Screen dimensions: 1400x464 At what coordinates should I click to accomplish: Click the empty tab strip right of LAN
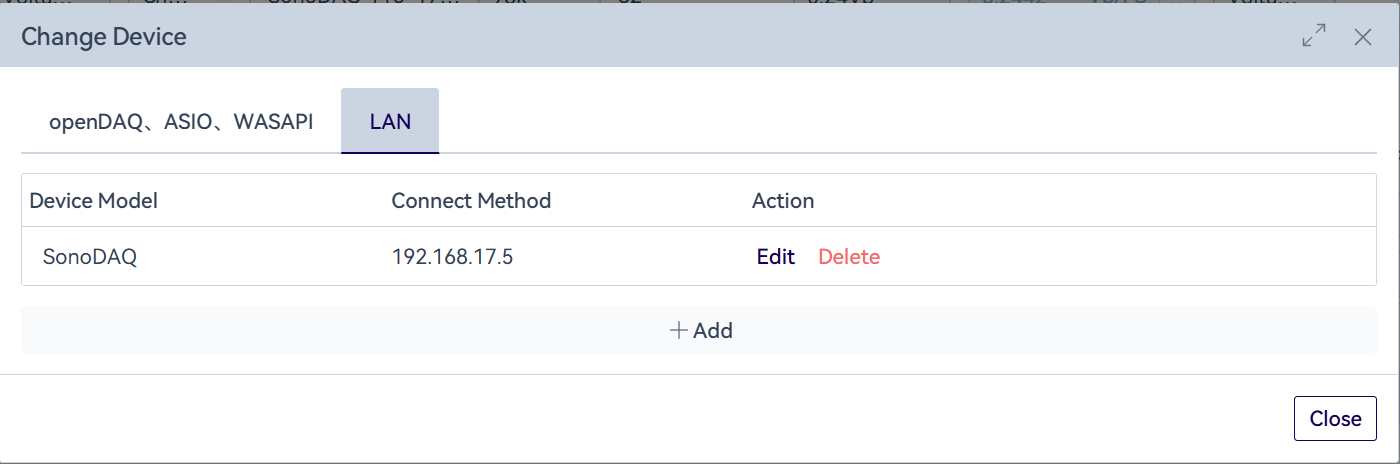tap(900, 122)
